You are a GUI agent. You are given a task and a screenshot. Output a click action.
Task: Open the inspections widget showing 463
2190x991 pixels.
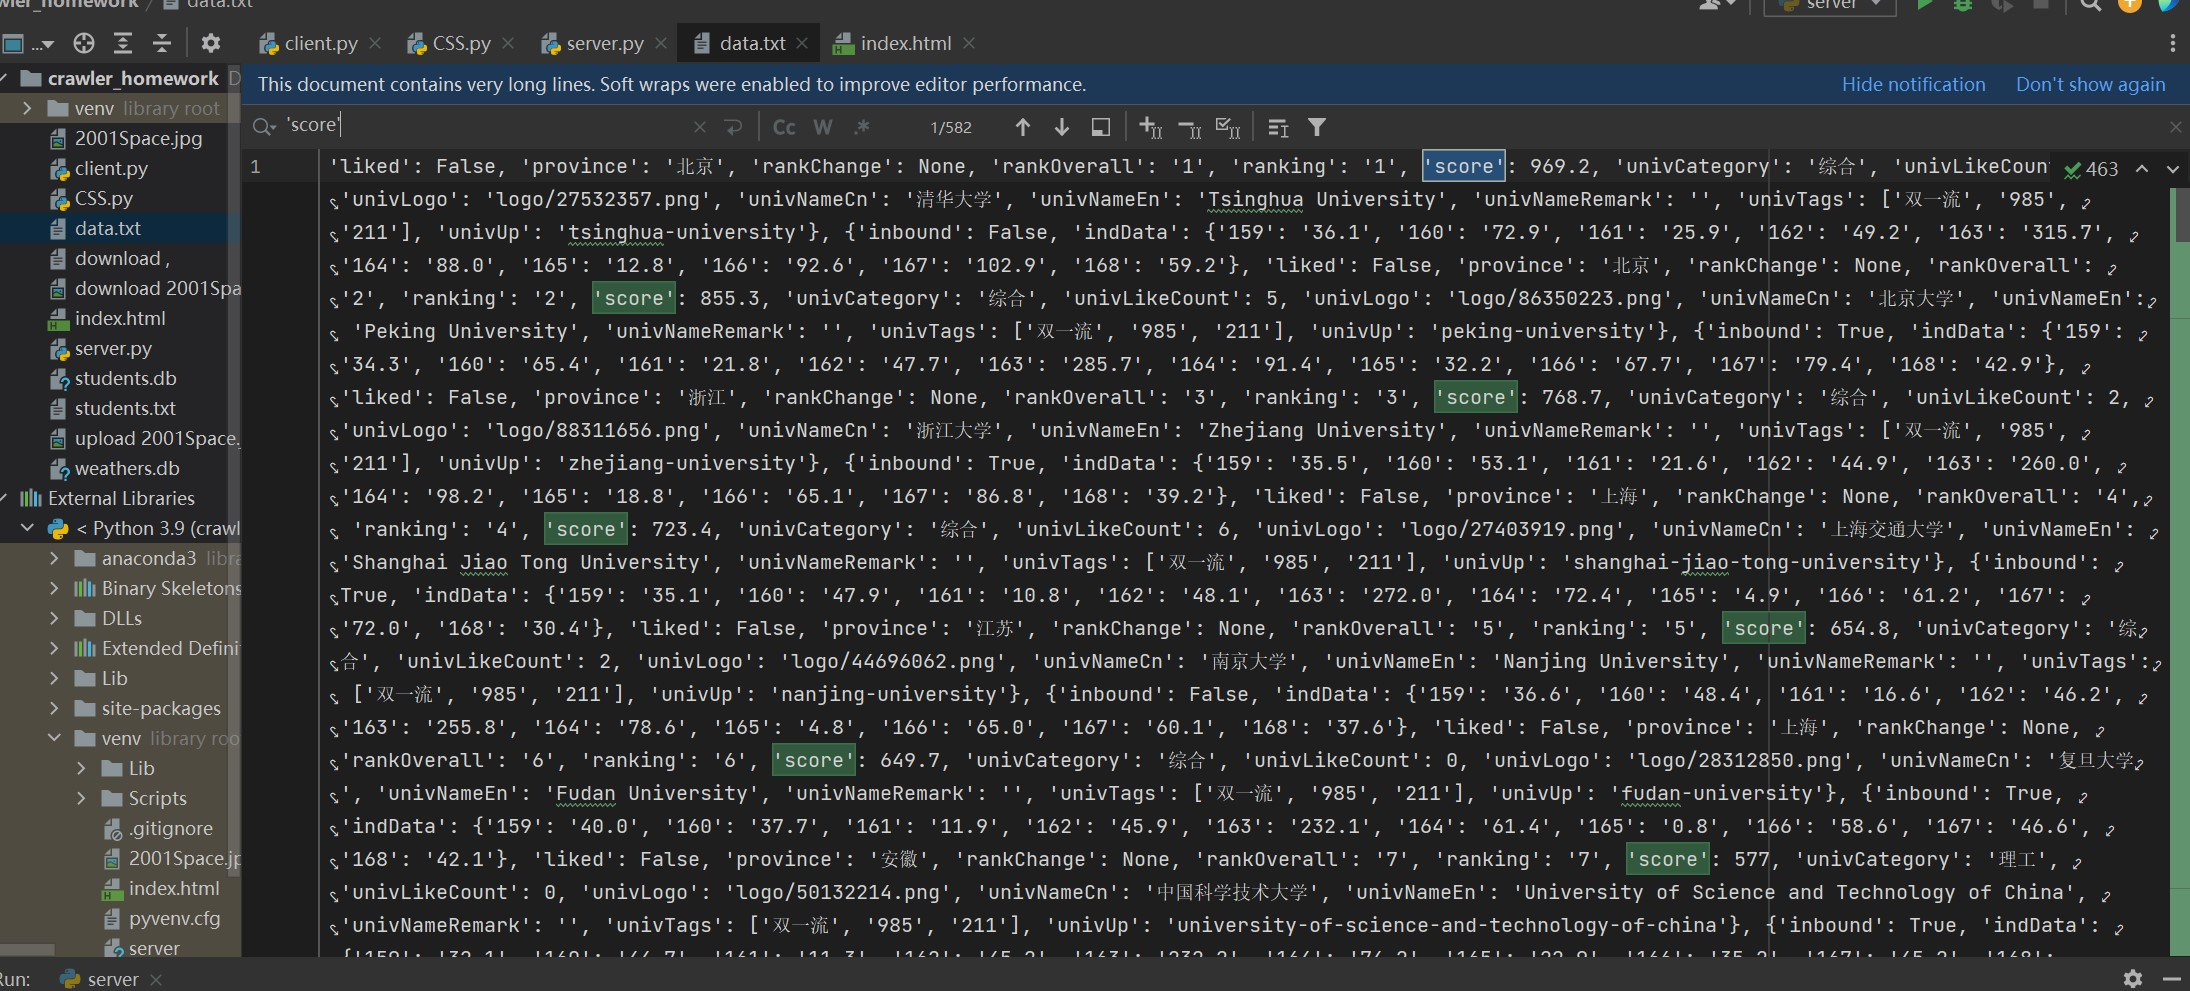tap(2091, 169)
